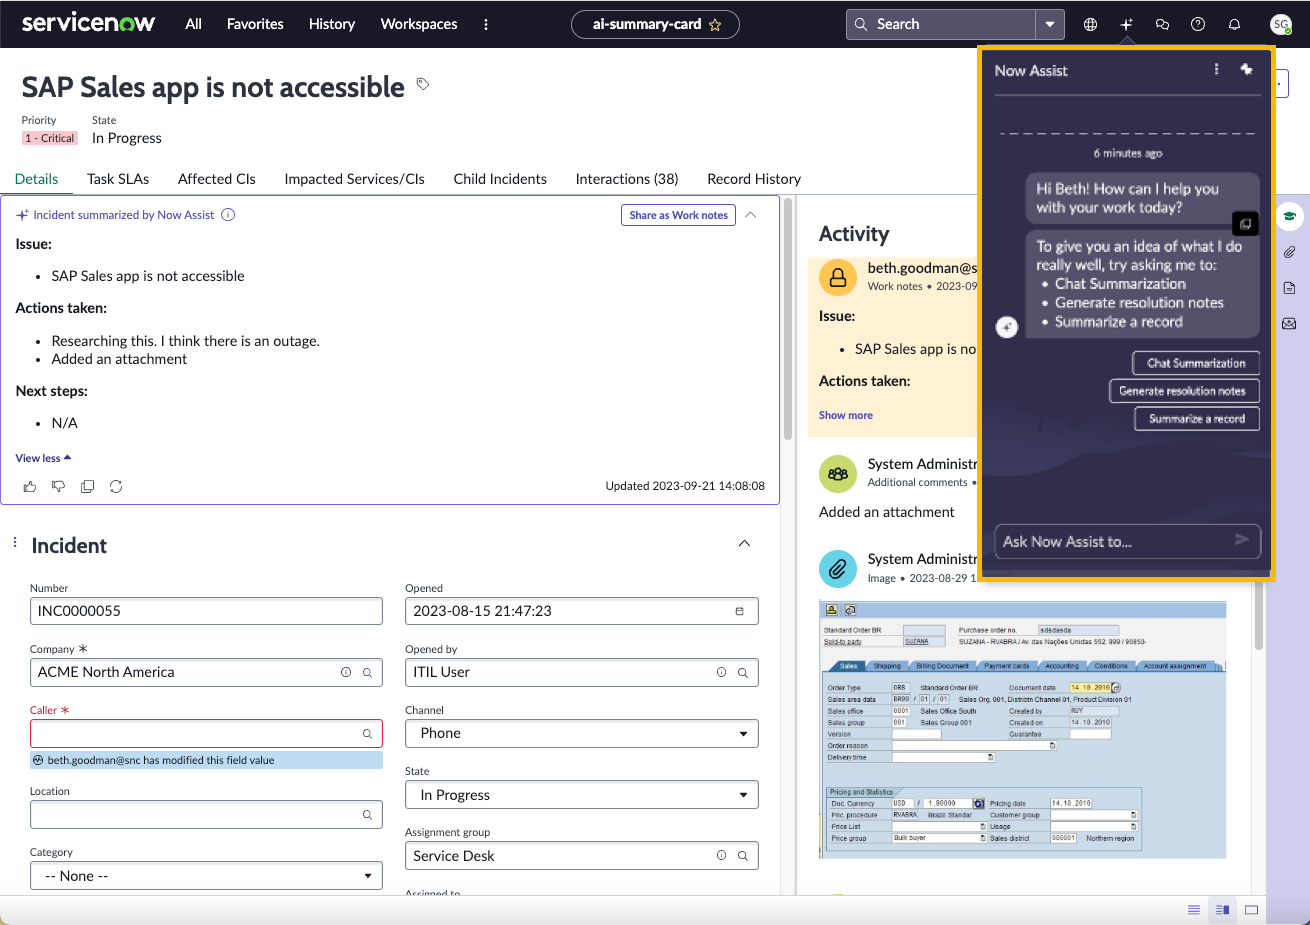Open the email envelope icon in sidebar
Viewport: 1310px width, 925px height.
1289,324
